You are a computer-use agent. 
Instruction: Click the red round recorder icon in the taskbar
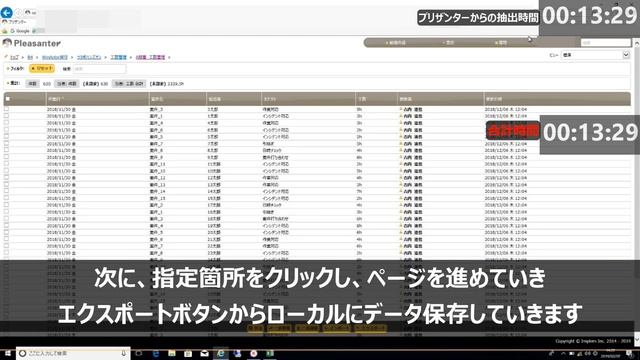[x=253, y=353]
